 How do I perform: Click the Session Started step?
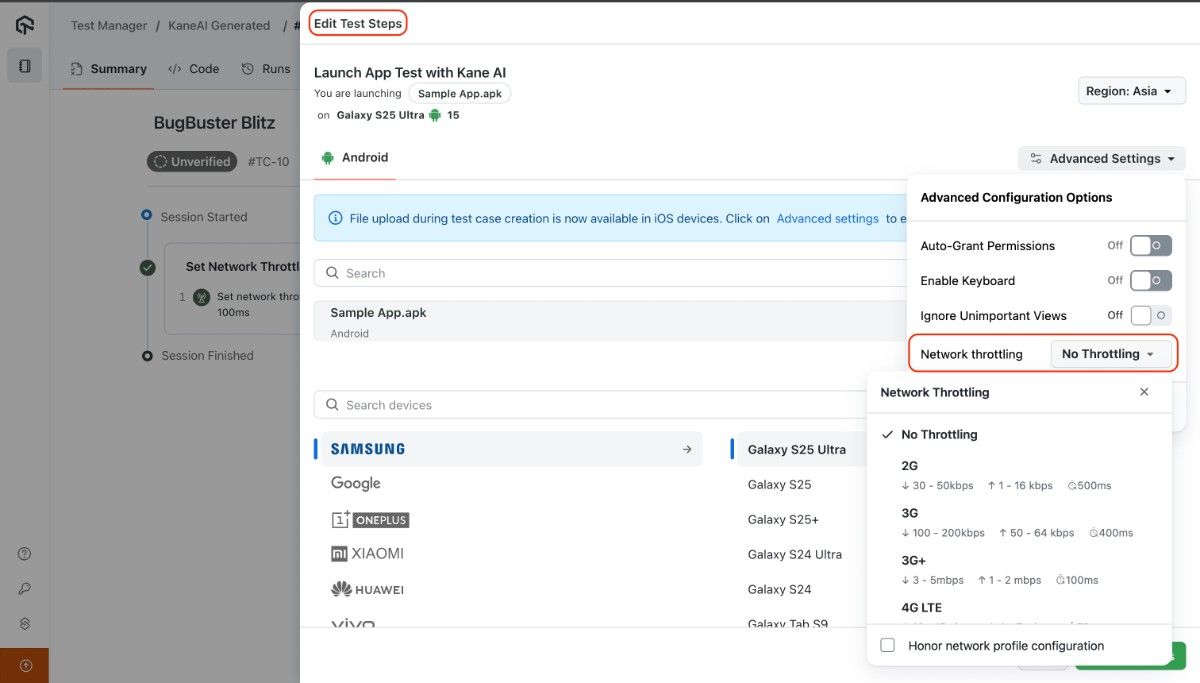[x=204, y=217]
